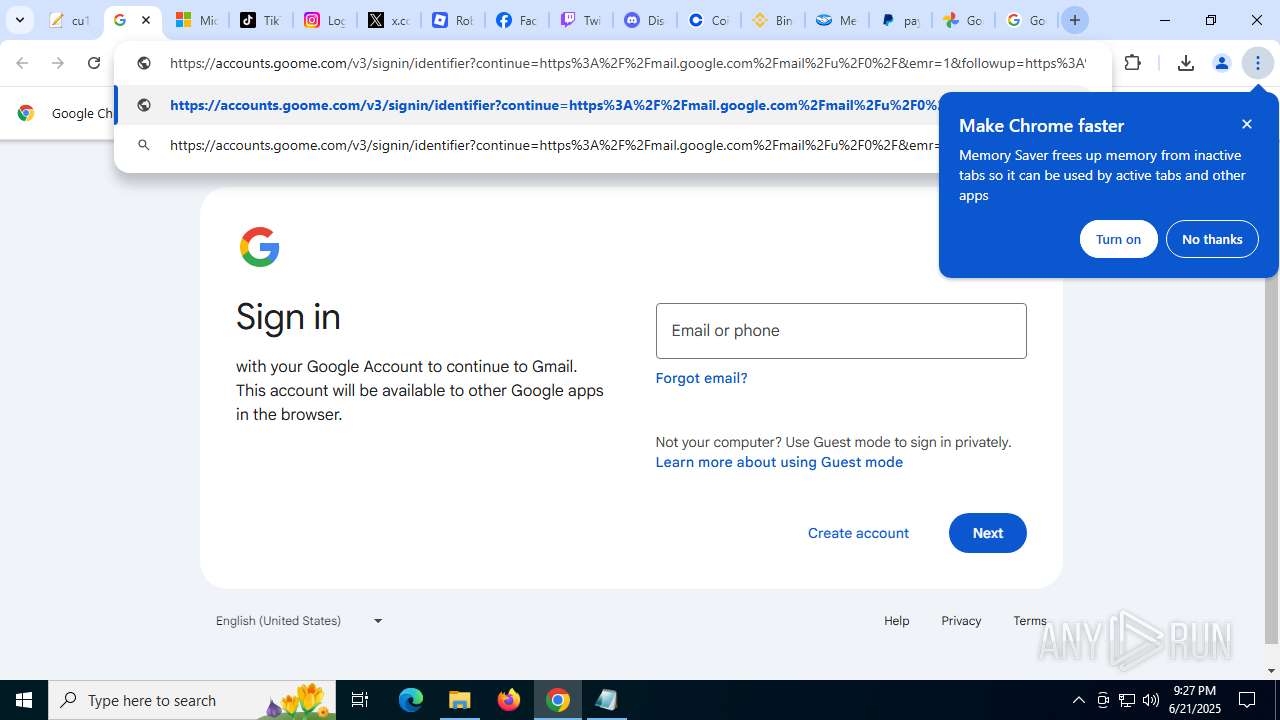
Task: Switch to the X.com tab
Action: 388,20
